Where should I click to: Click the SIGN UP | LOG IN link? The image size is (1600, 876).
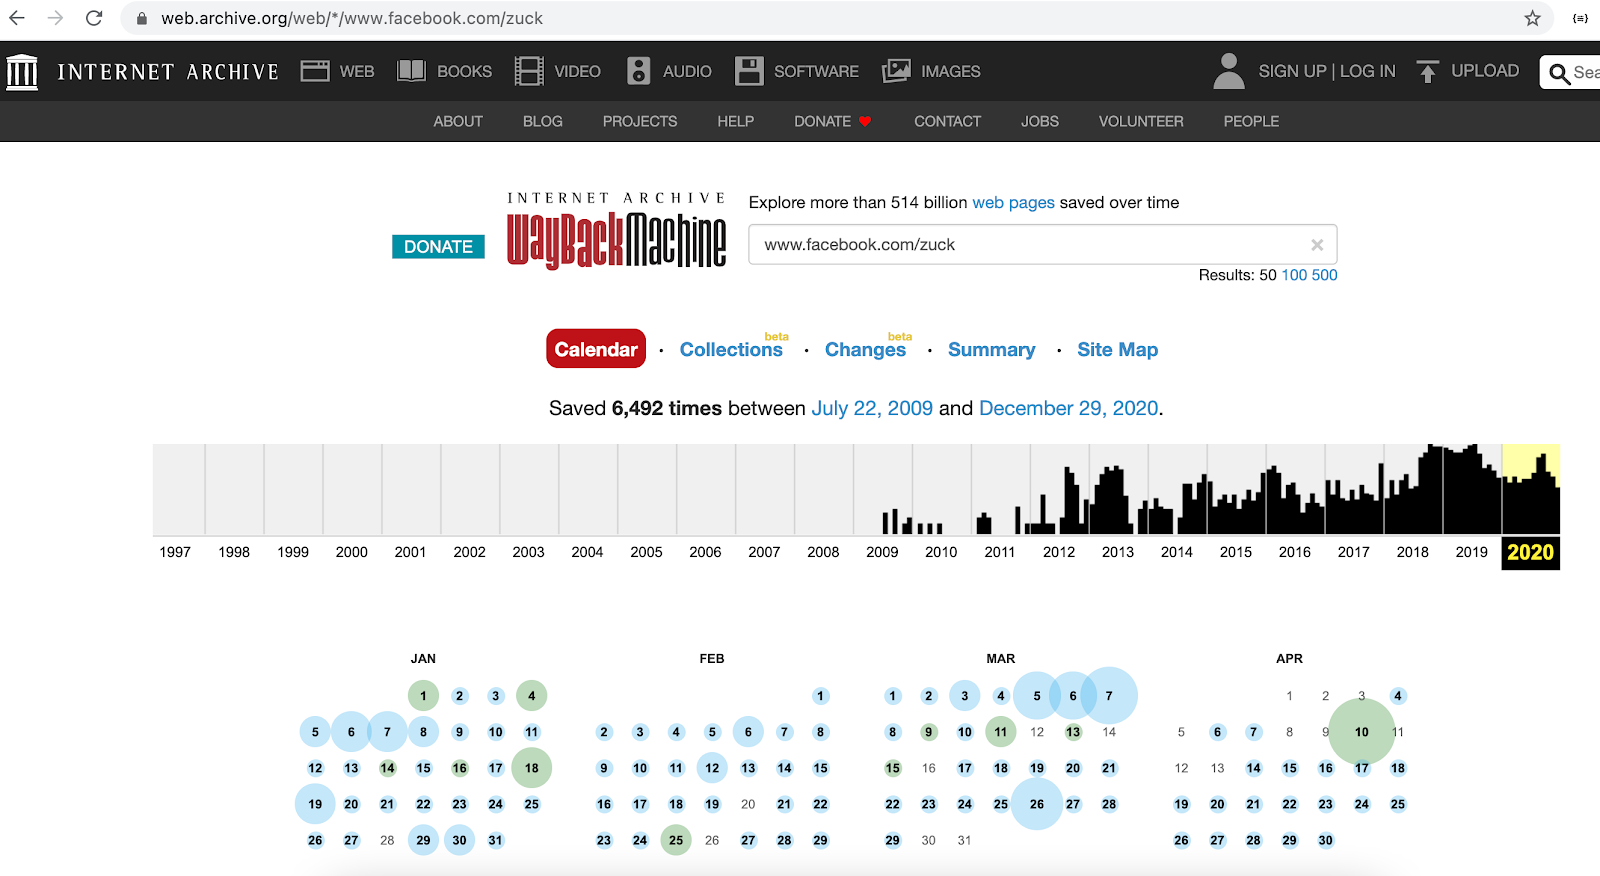[1327, 71]
